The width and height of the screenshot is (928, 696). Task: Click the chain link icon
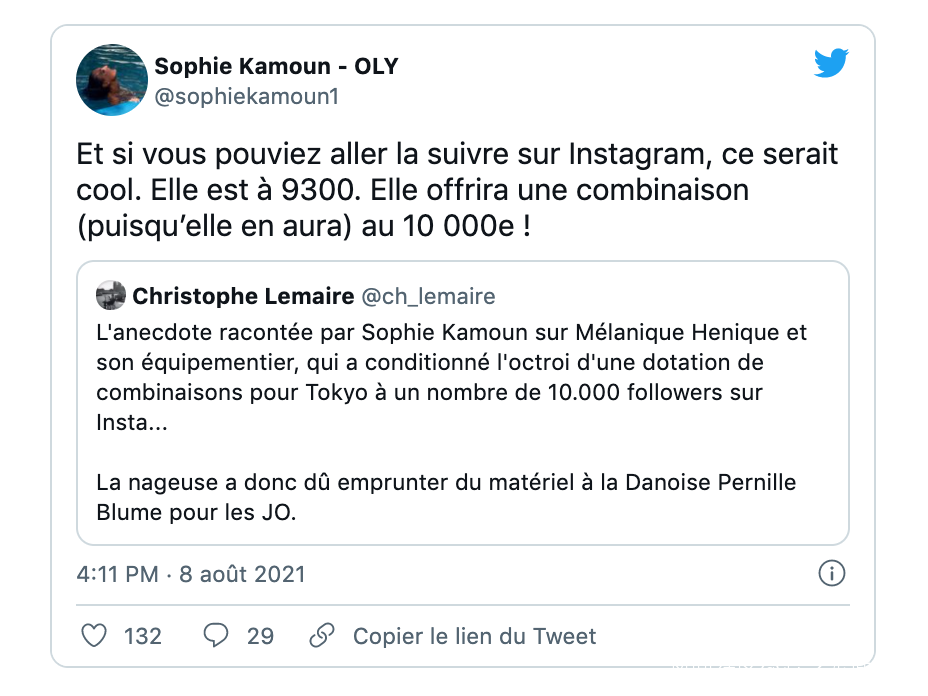322,636
